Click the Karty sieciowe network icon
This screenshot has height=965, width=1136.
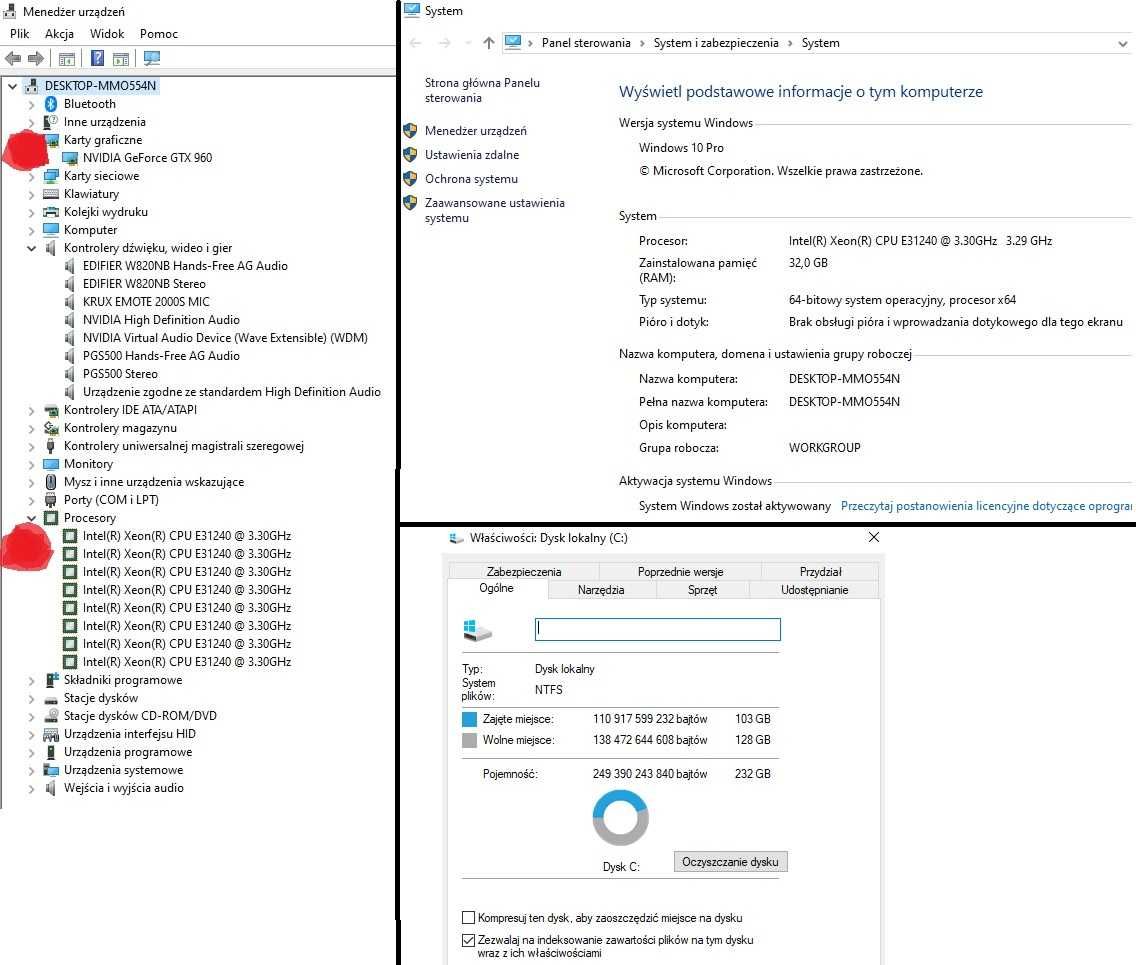click(51, 176)
